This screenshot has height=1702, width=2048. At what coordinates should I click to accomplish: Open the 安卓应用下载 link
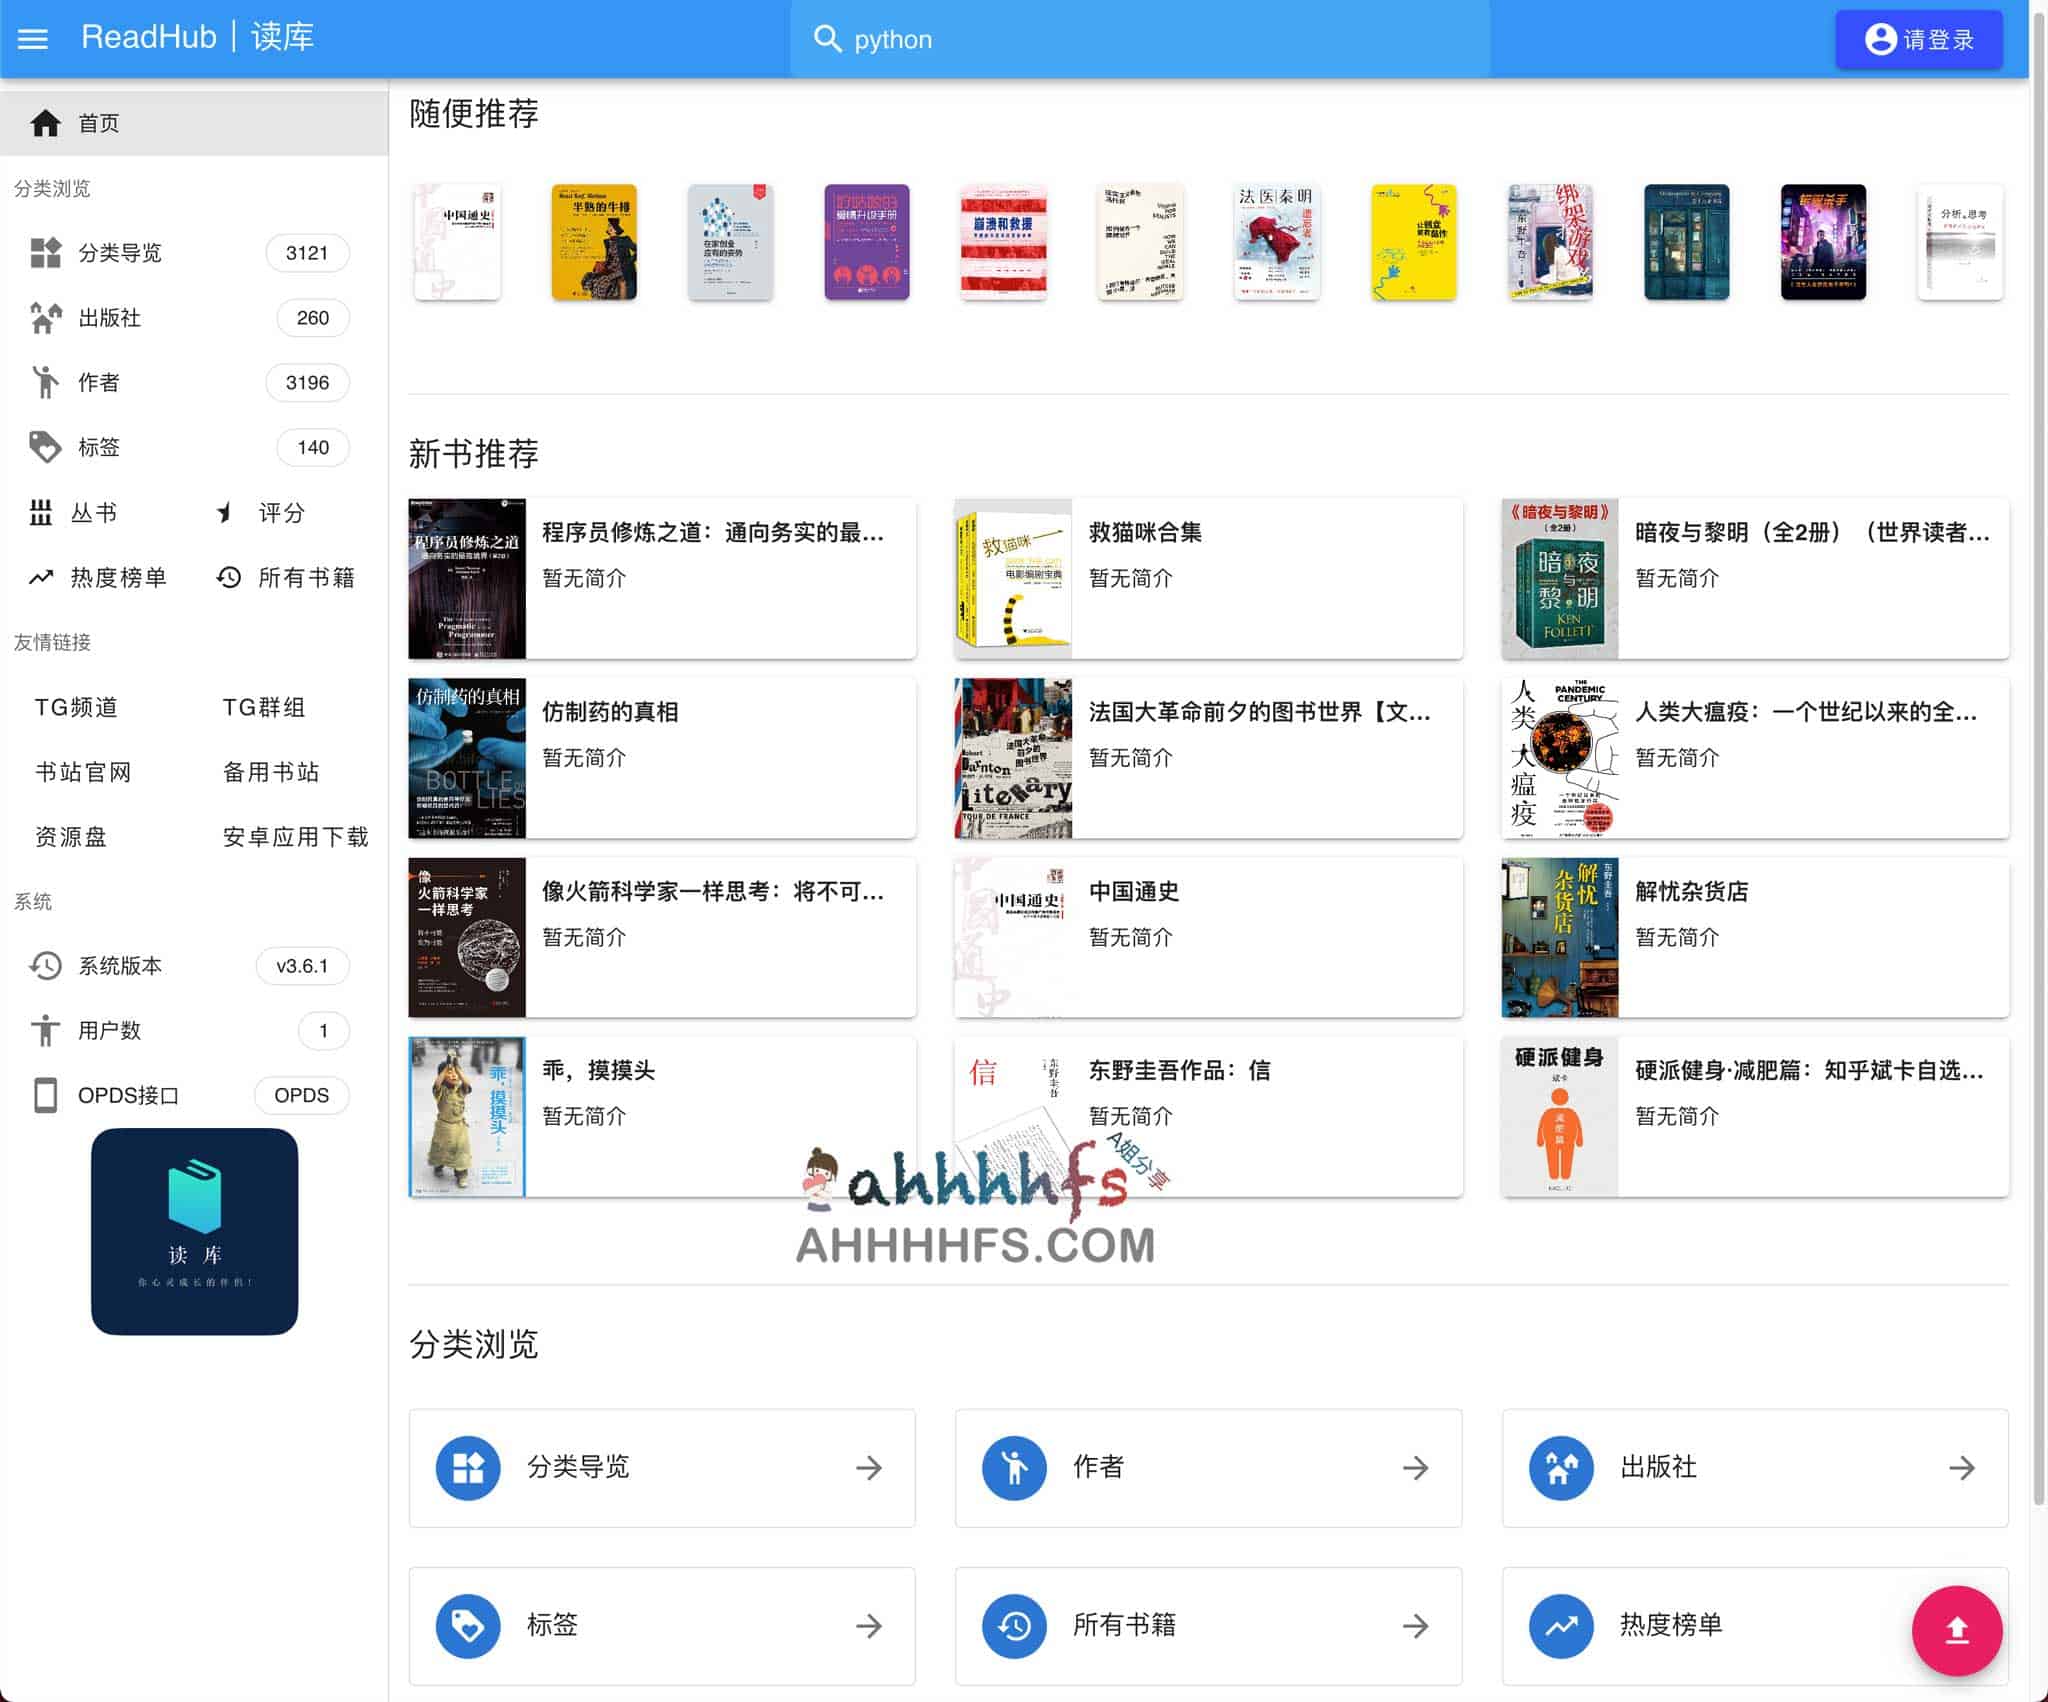point(296,837)
